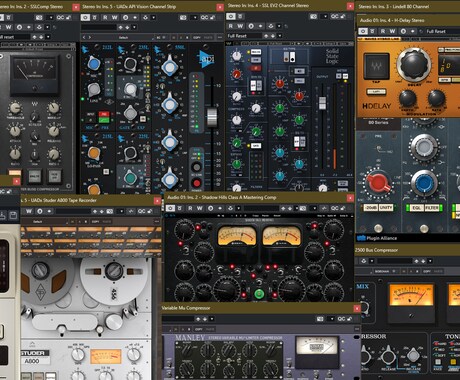Viewport: 460px width, 380px height.
Task: Click green center button on Shadow Hills compressor
Action: pos(259,294)
